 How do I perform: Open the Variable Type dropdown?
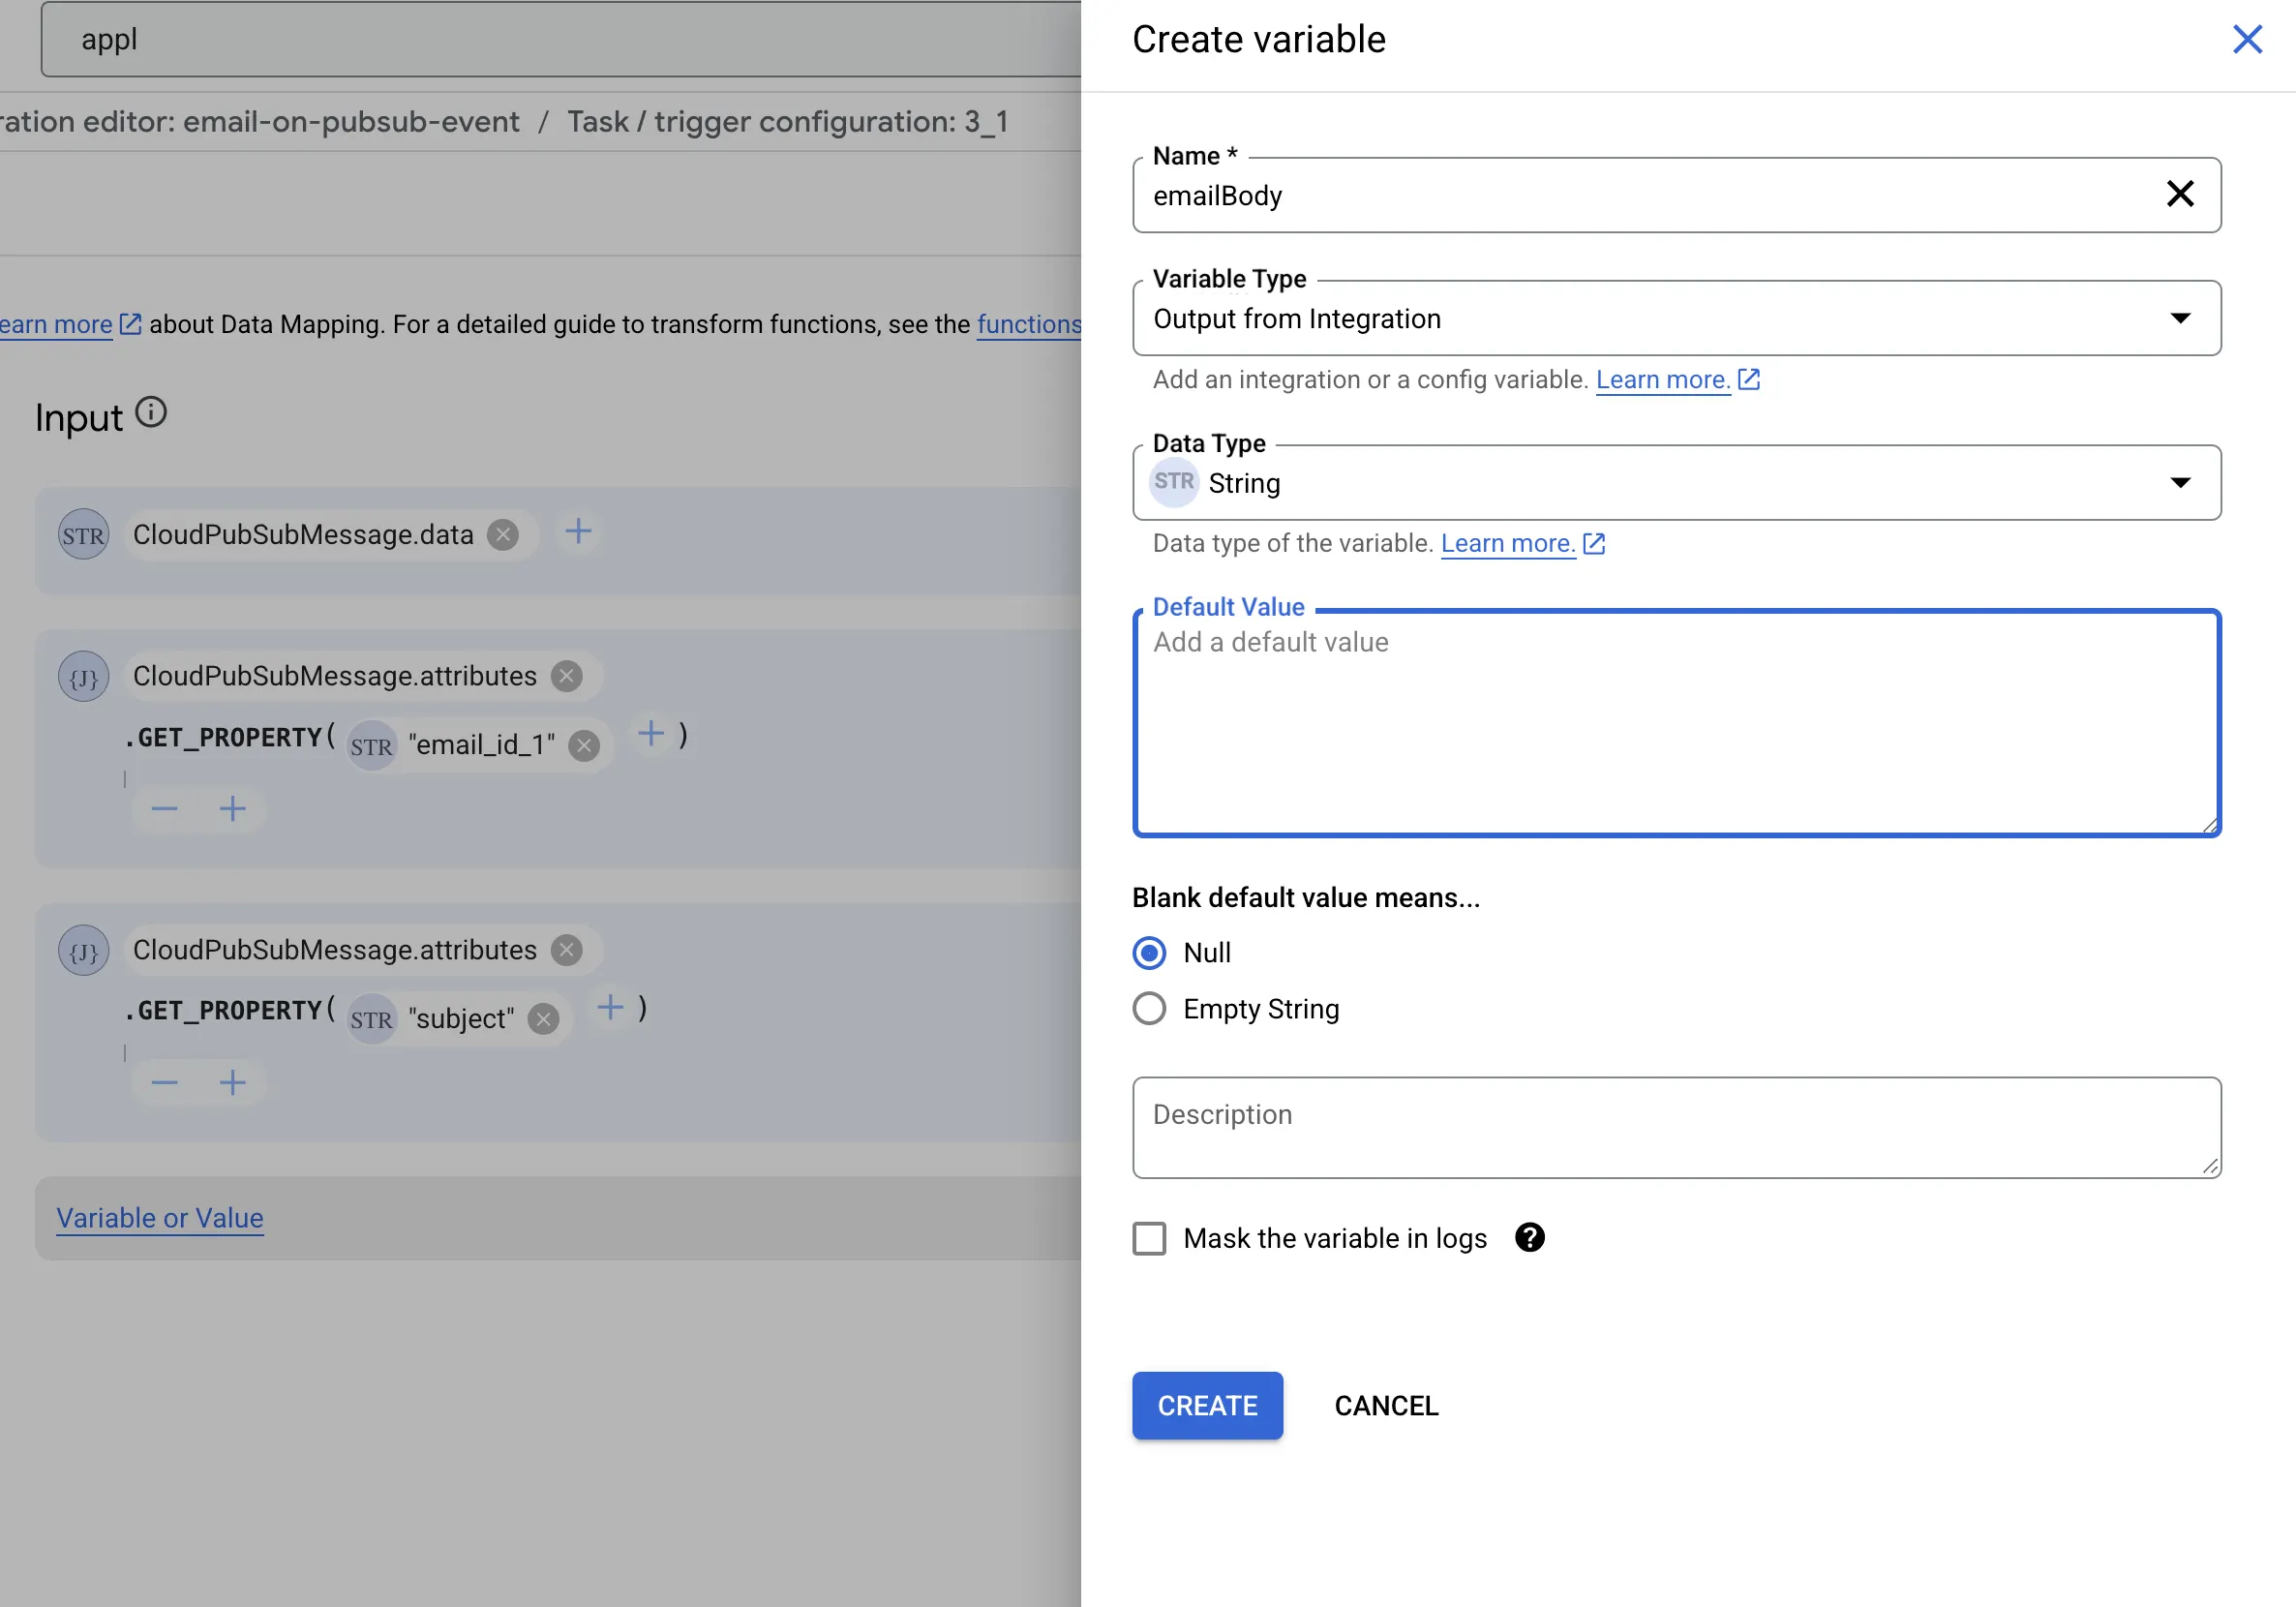(1676, 318)
